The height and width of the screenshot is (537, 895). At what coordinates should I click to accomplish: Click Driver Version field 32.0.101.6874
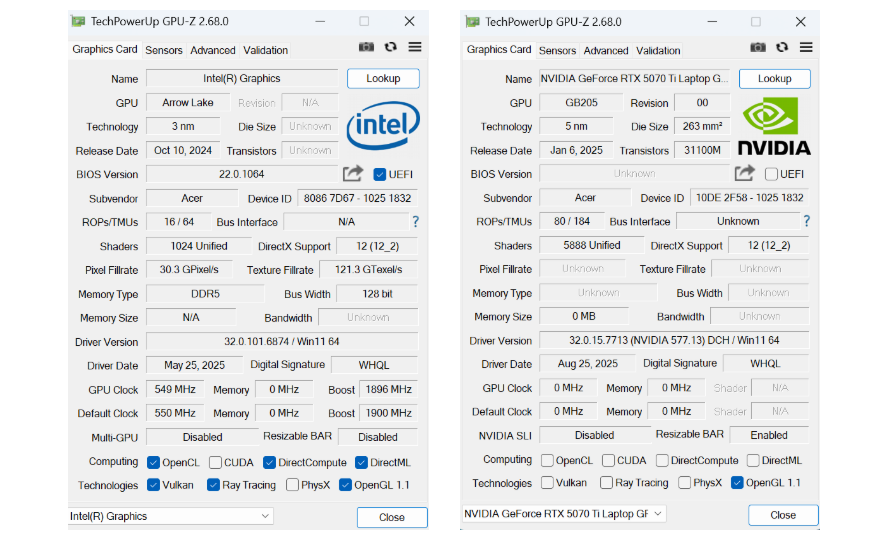point(282,341)
